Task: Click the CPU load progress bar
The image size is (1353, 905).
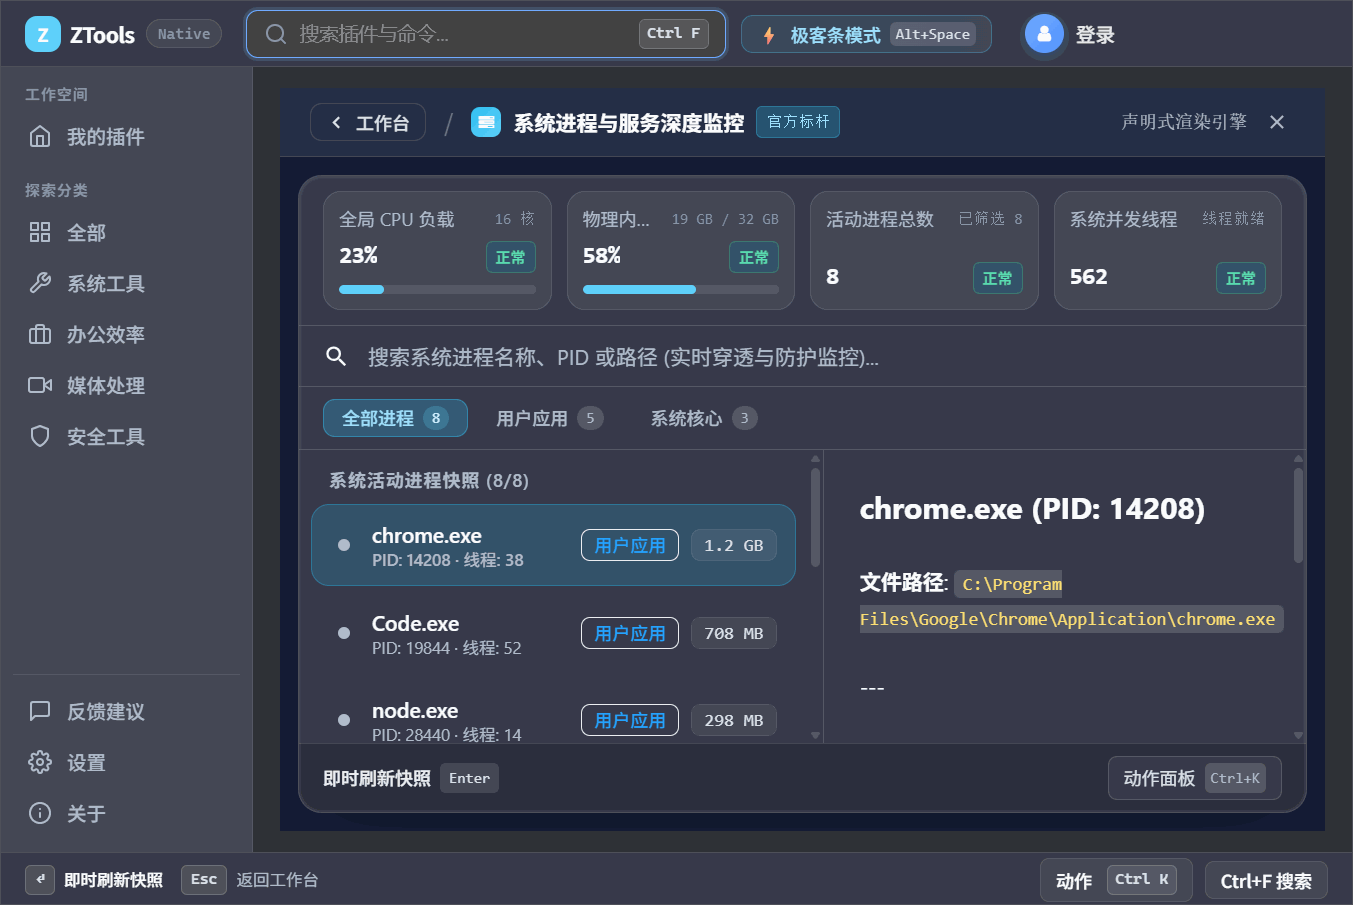Action: (437, 289)
